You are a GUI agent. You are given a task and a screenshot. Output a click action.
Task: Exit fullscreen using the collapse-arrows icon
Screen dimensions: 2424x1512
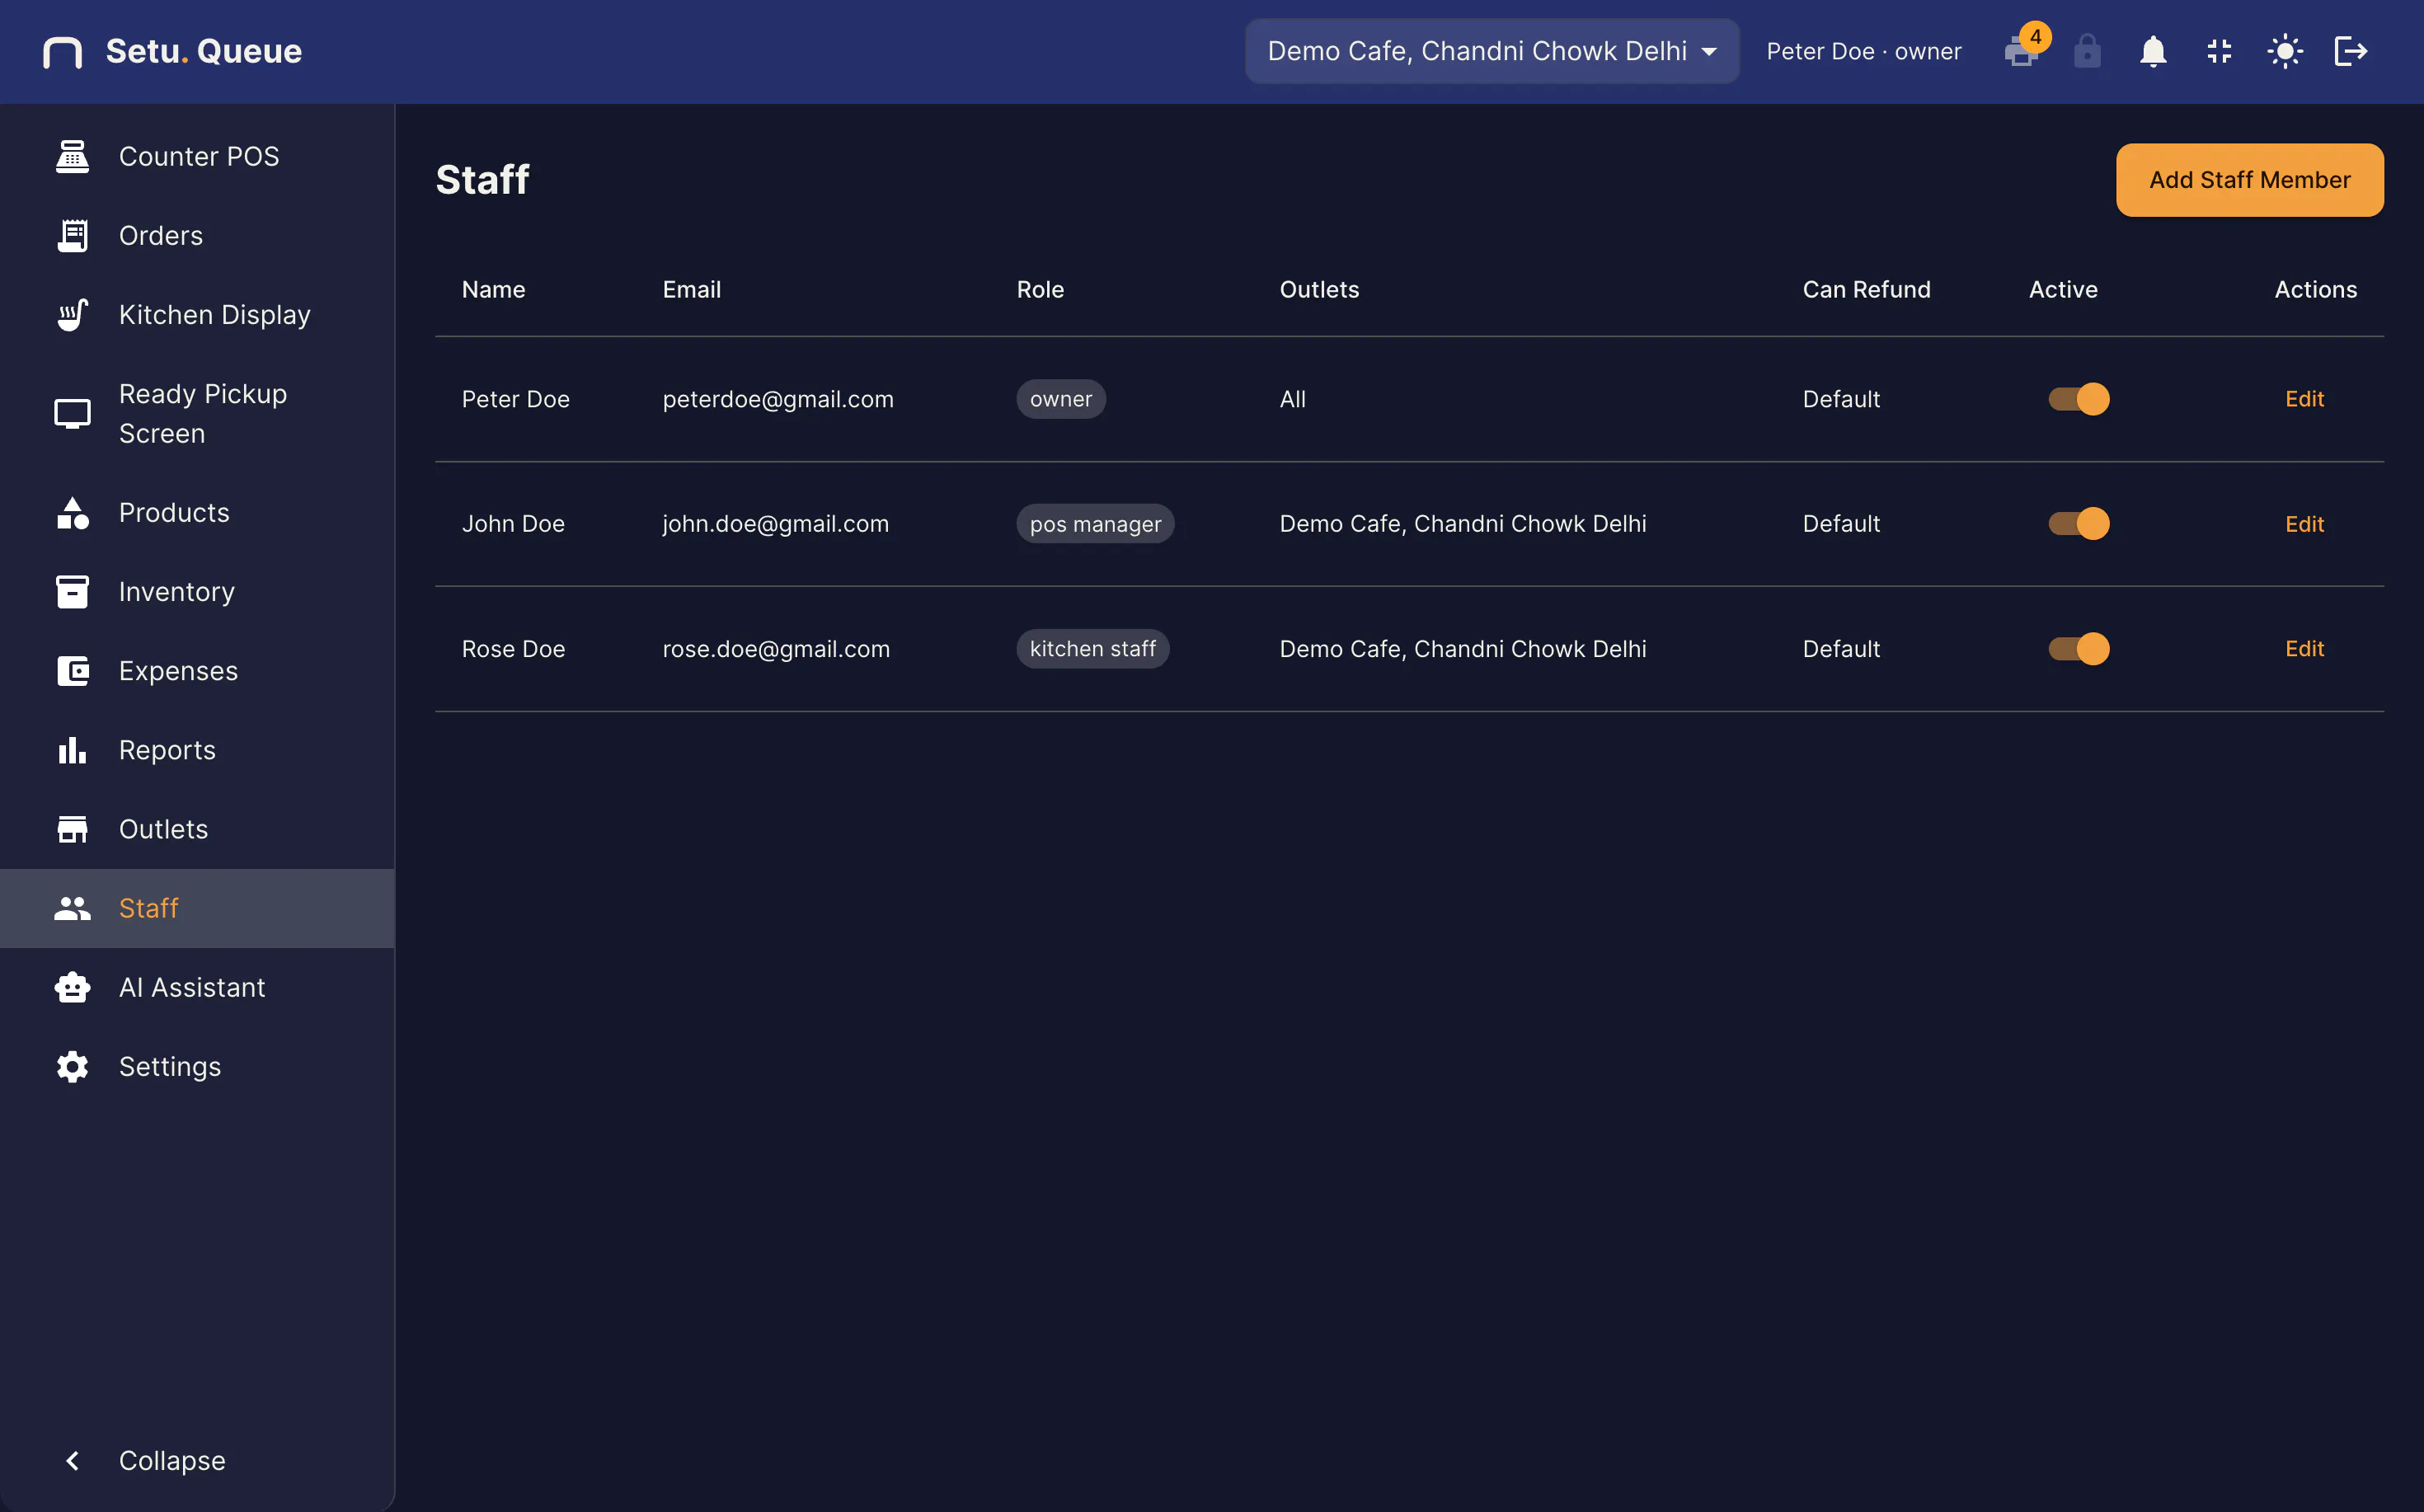tap(2219, 51)
